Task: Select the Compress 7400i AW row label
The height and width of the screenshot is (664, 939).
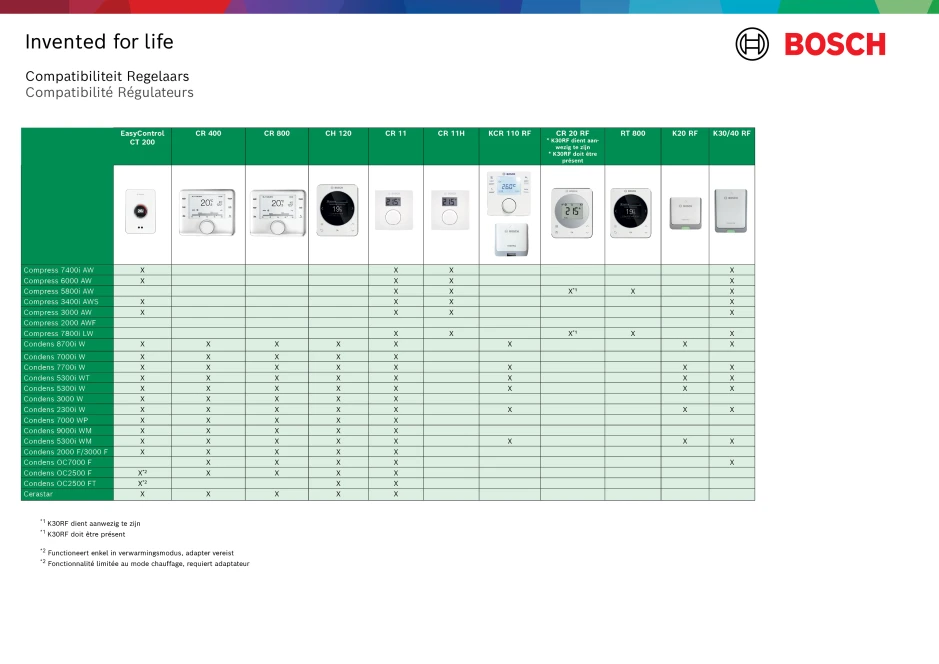Action: [59, 270]
